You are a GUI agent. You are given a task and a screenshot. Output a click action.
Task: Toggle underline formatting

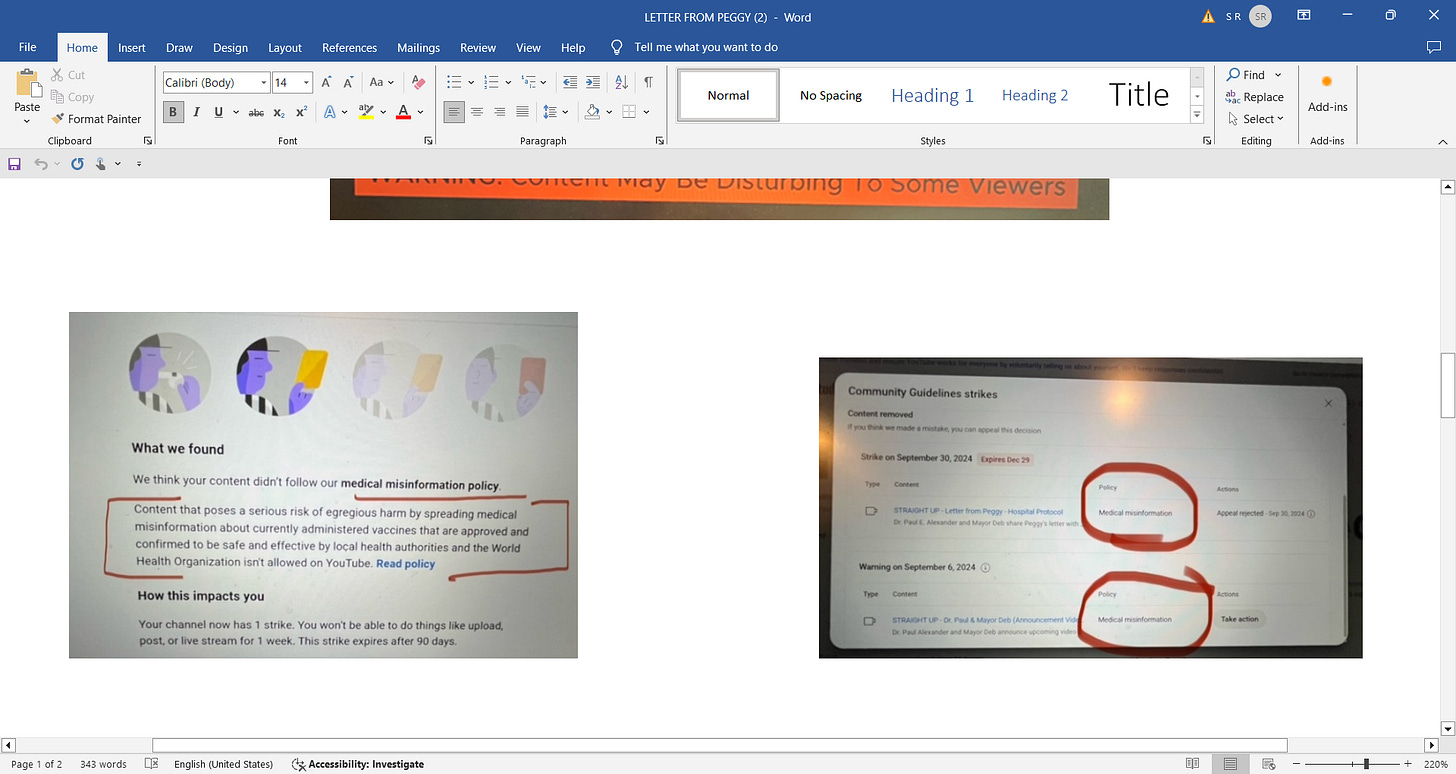click(219, 112)
